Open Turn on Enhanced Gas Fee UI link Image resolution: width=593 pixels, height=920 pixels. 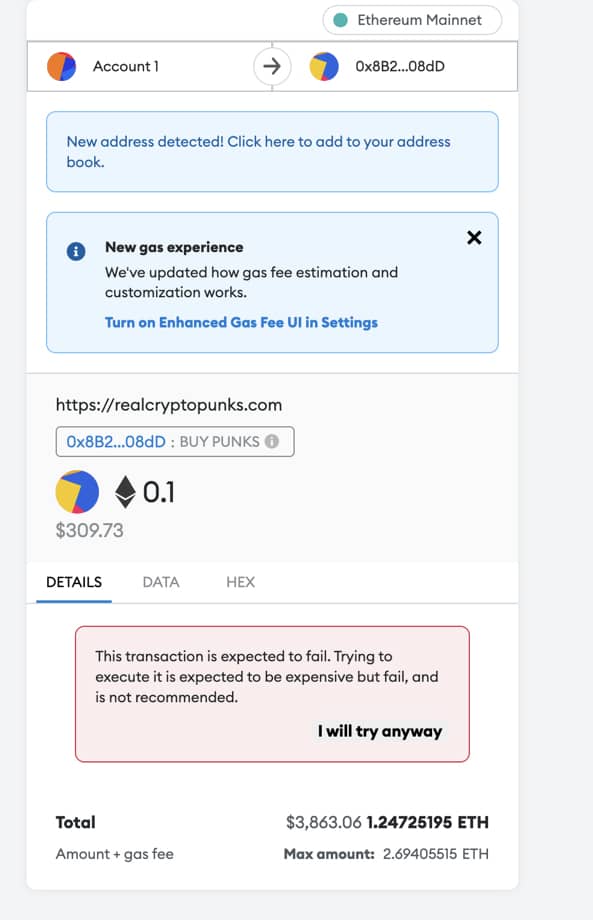241,322
